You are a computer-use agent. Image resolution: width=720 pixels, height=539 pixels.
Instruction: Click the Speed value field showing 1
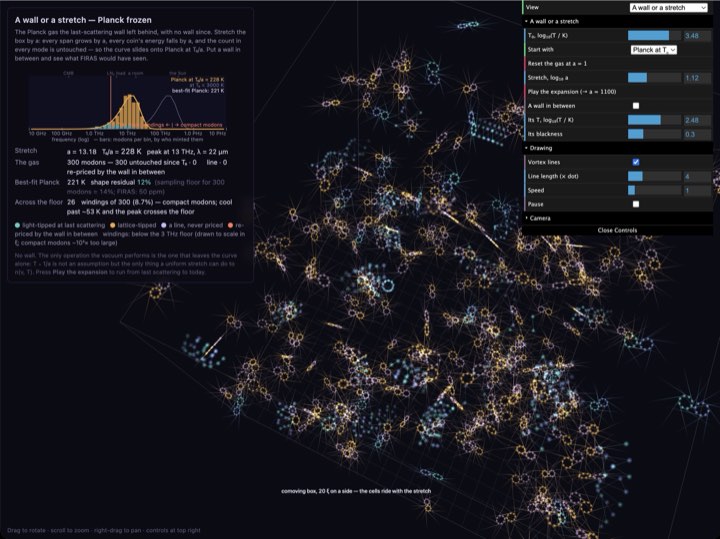coord(697,190)
